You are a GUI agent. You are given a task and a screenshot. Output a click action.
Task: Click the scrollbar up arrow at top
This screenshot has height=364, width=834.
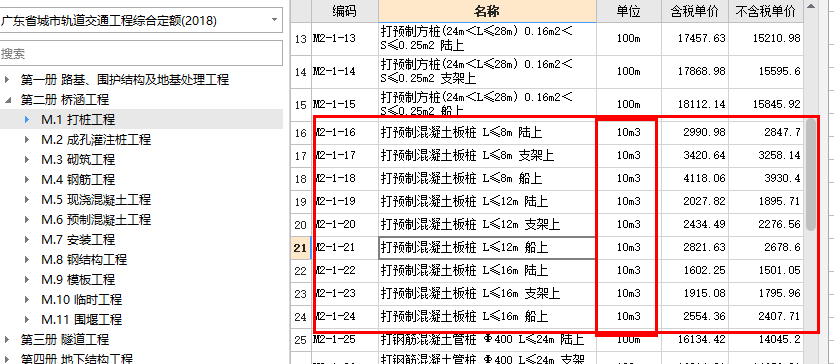pyautogui.click(x=810, y=6)
